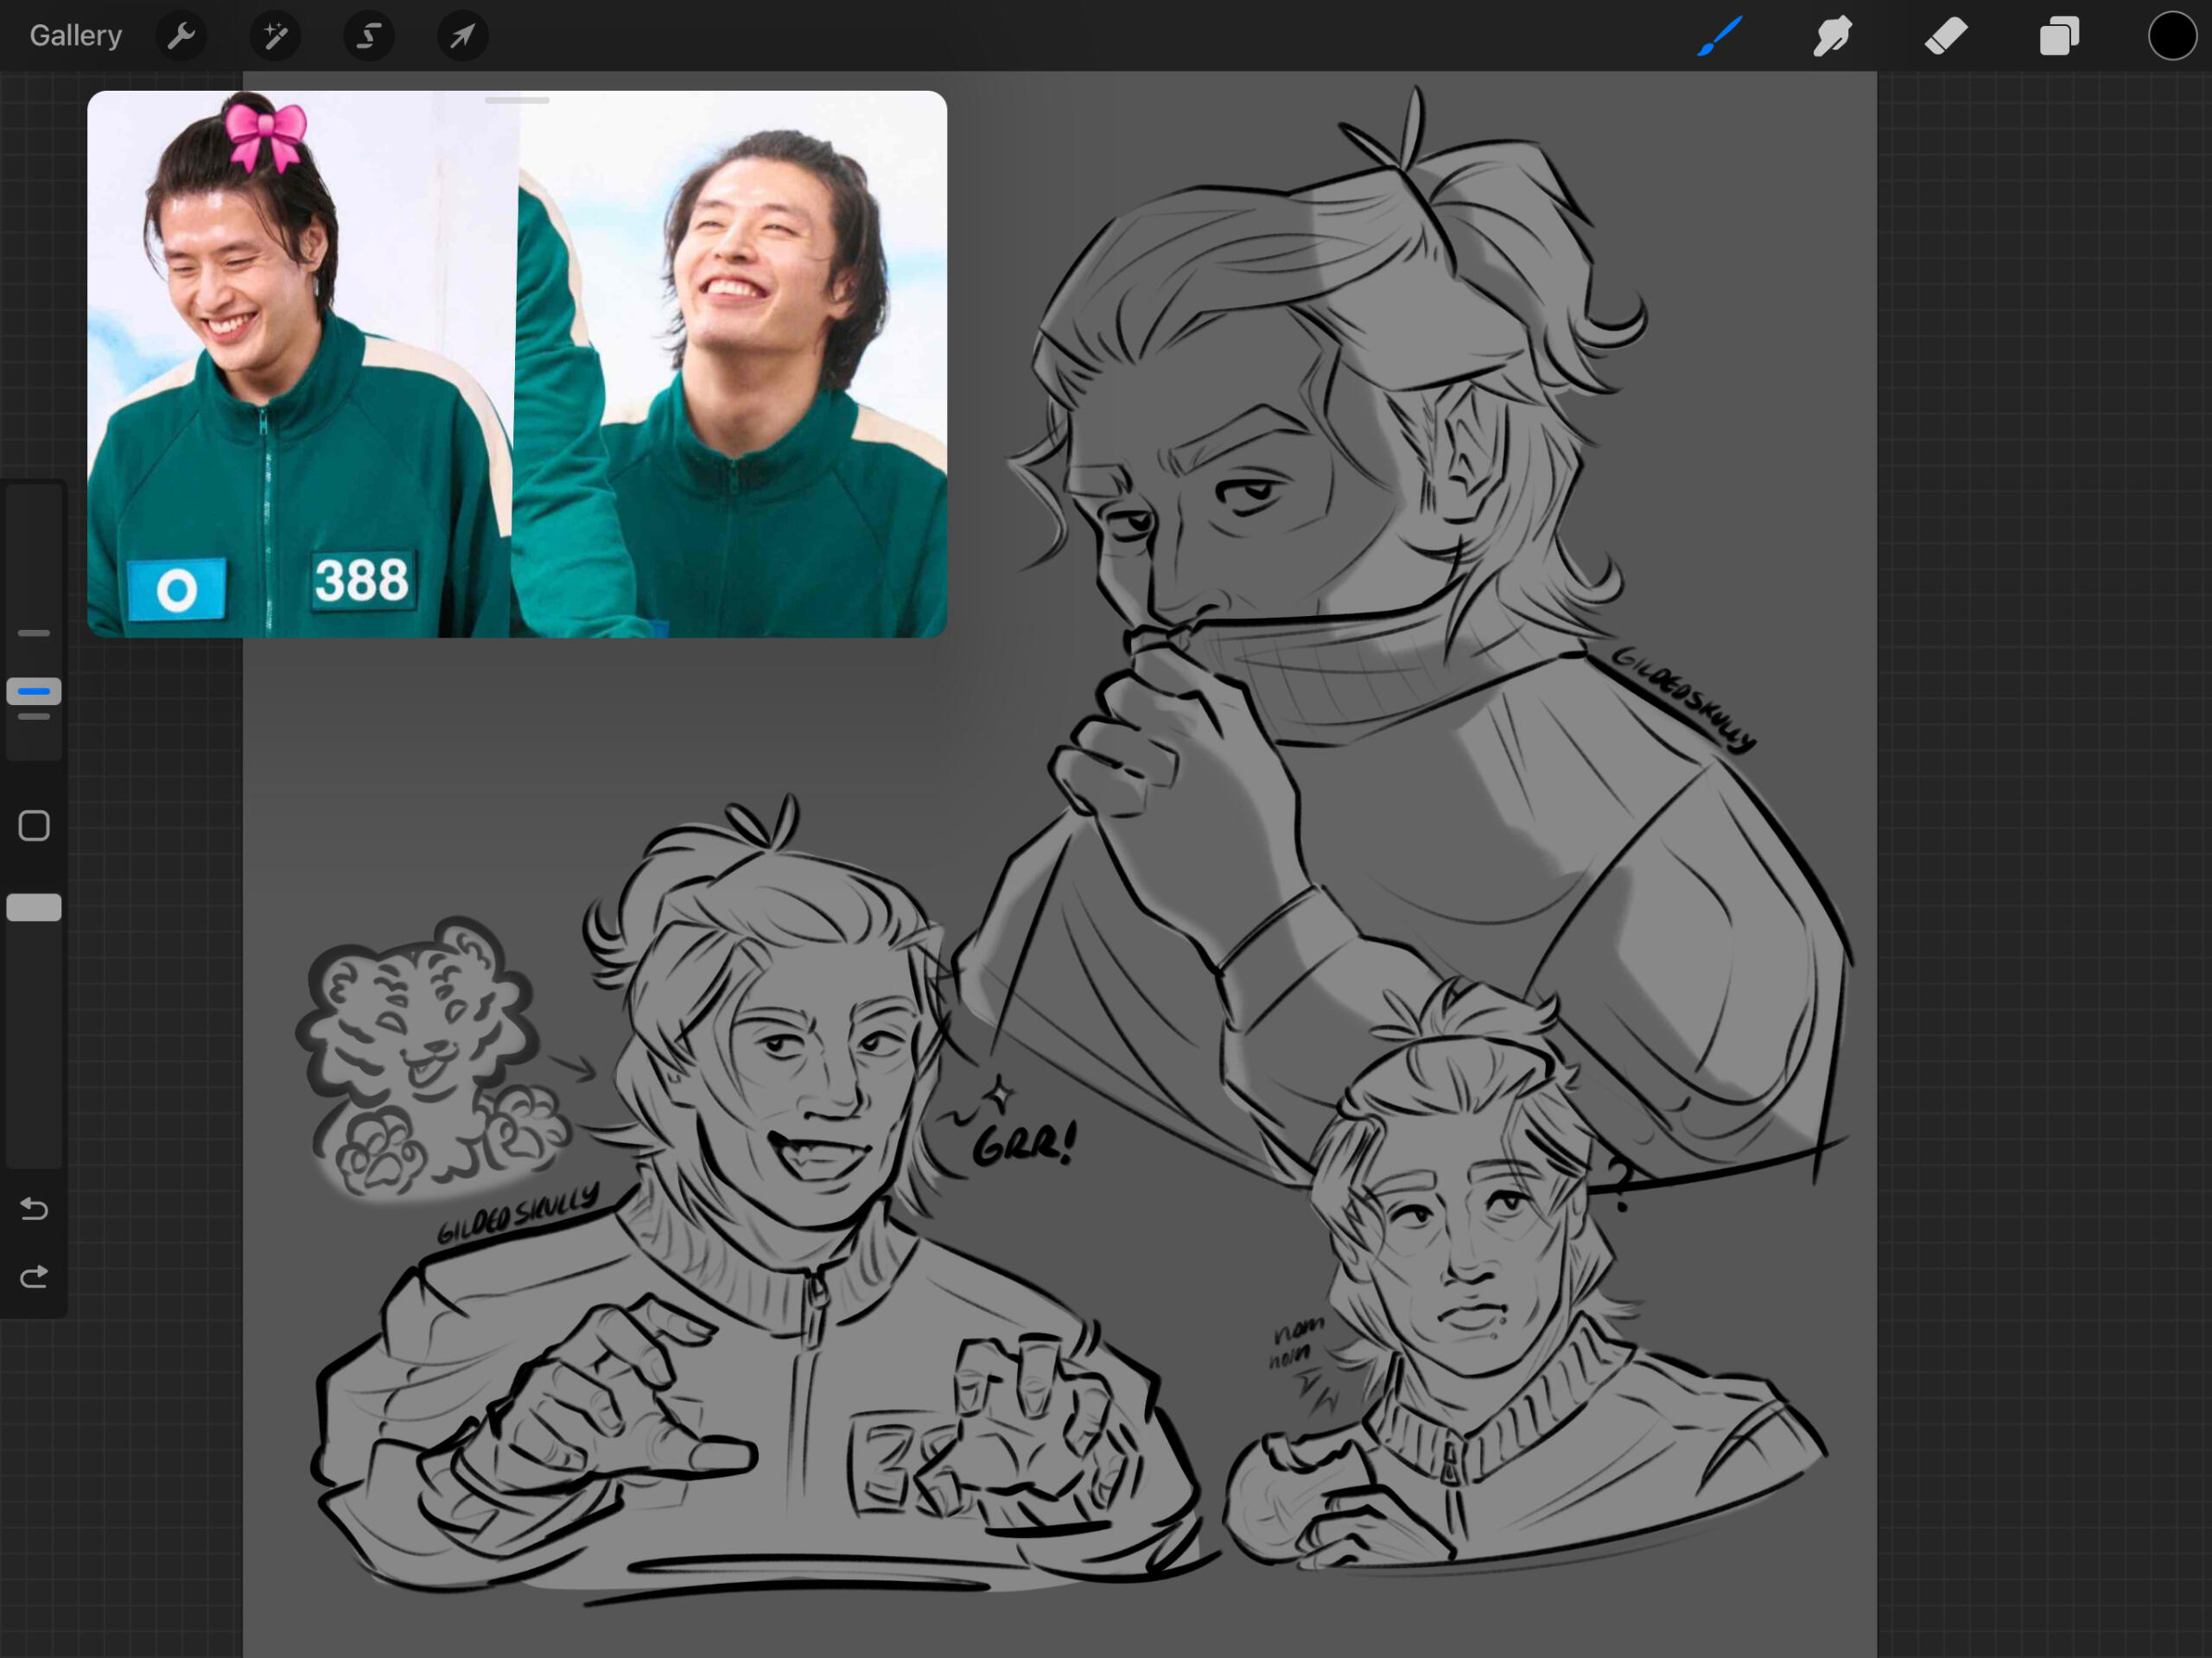
Task: Tap the upper track of the size slider
Action: tap(34, 560)
